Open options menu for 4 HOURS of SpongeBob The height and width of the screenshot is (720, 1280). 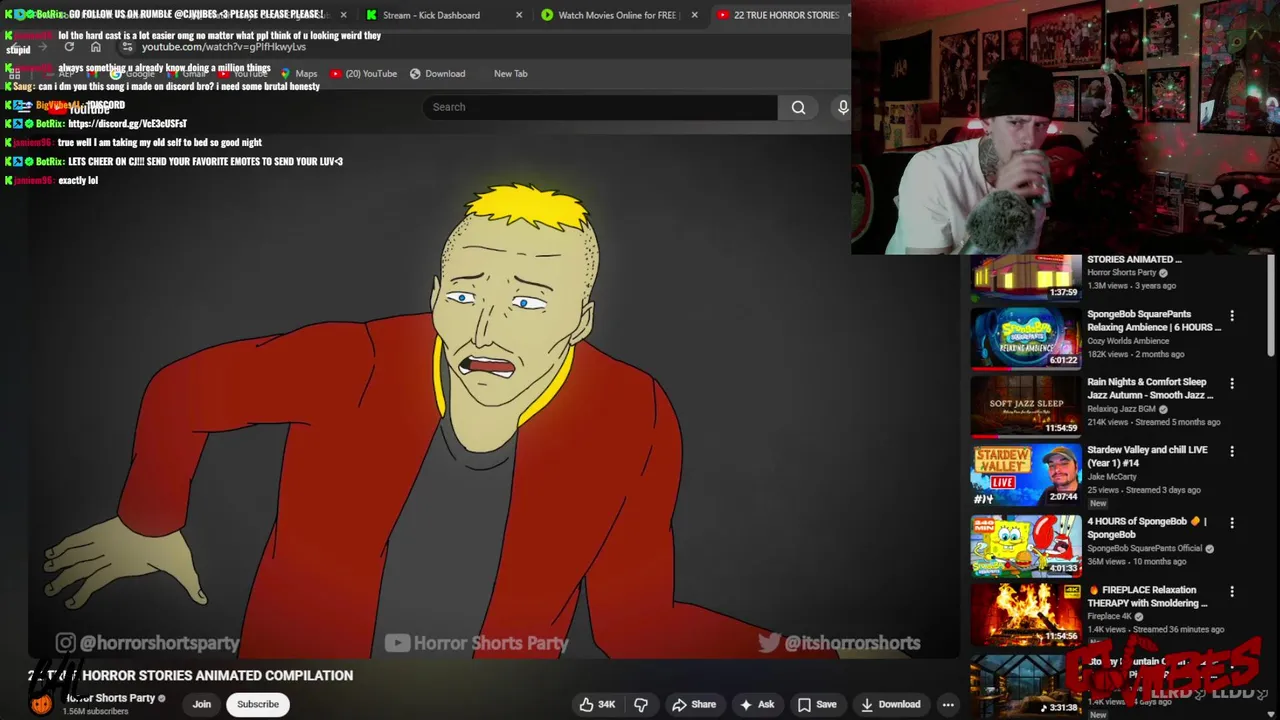[x=1232, y=523]
